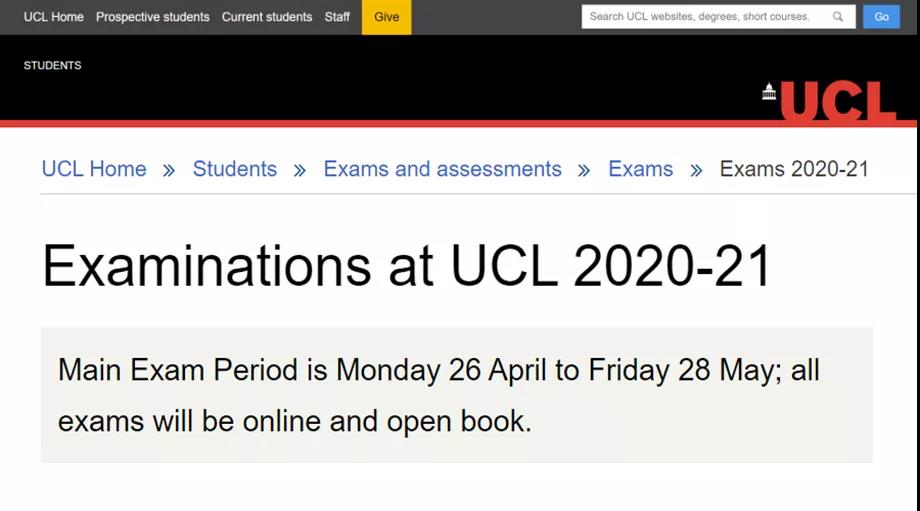This screenshot has height=511, width=920.
Task: Open the Prospective students menu item
Action: click(x=153, y=17)
